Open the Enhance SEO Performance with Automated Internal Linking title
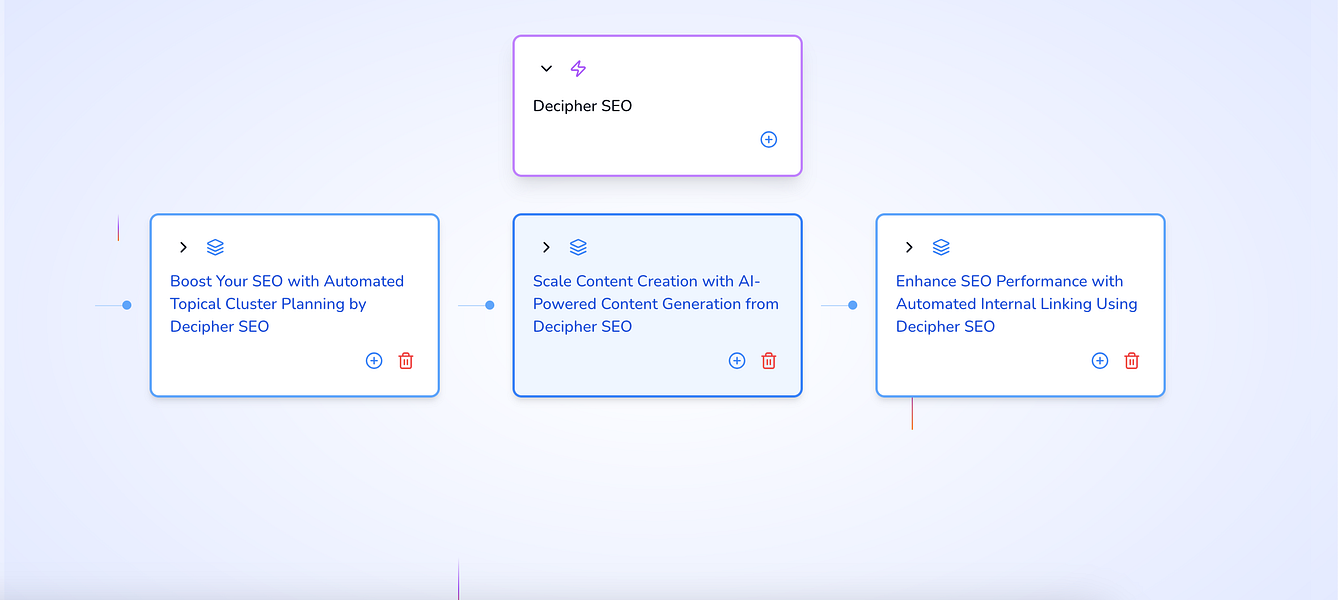 click(1017, 304)
